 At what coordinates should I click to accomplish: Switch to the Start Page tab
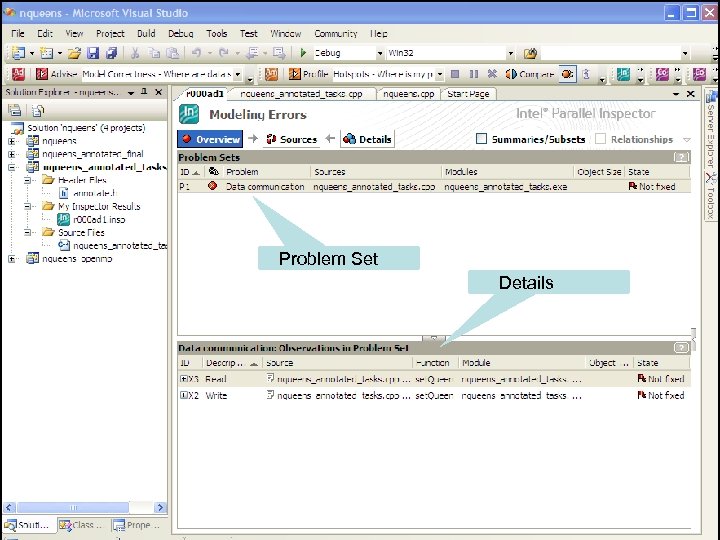click(x=468, y=94)
